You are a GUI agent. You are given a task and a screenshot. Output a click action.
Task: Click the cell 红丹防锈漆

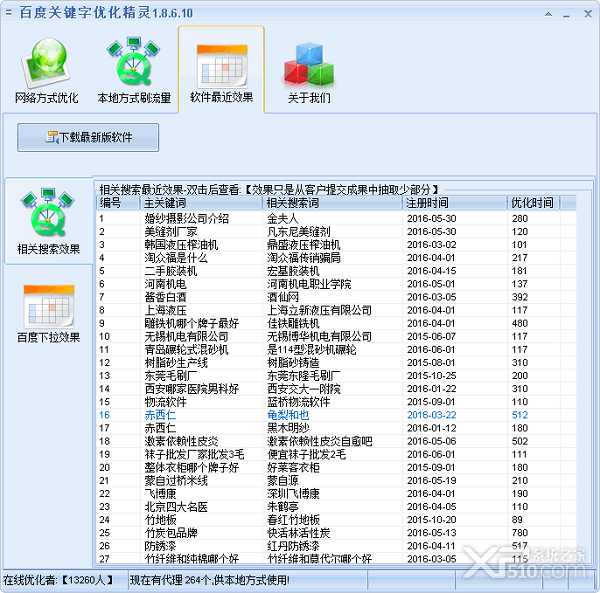pyautogui.click(x=293, y=546)
